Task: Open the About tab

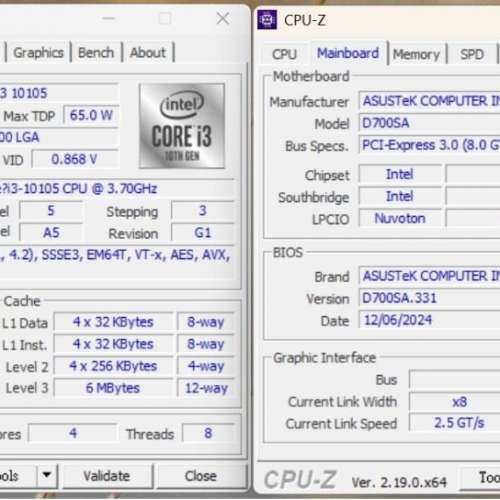Action: pyautogui.click(x=148, y=53)
